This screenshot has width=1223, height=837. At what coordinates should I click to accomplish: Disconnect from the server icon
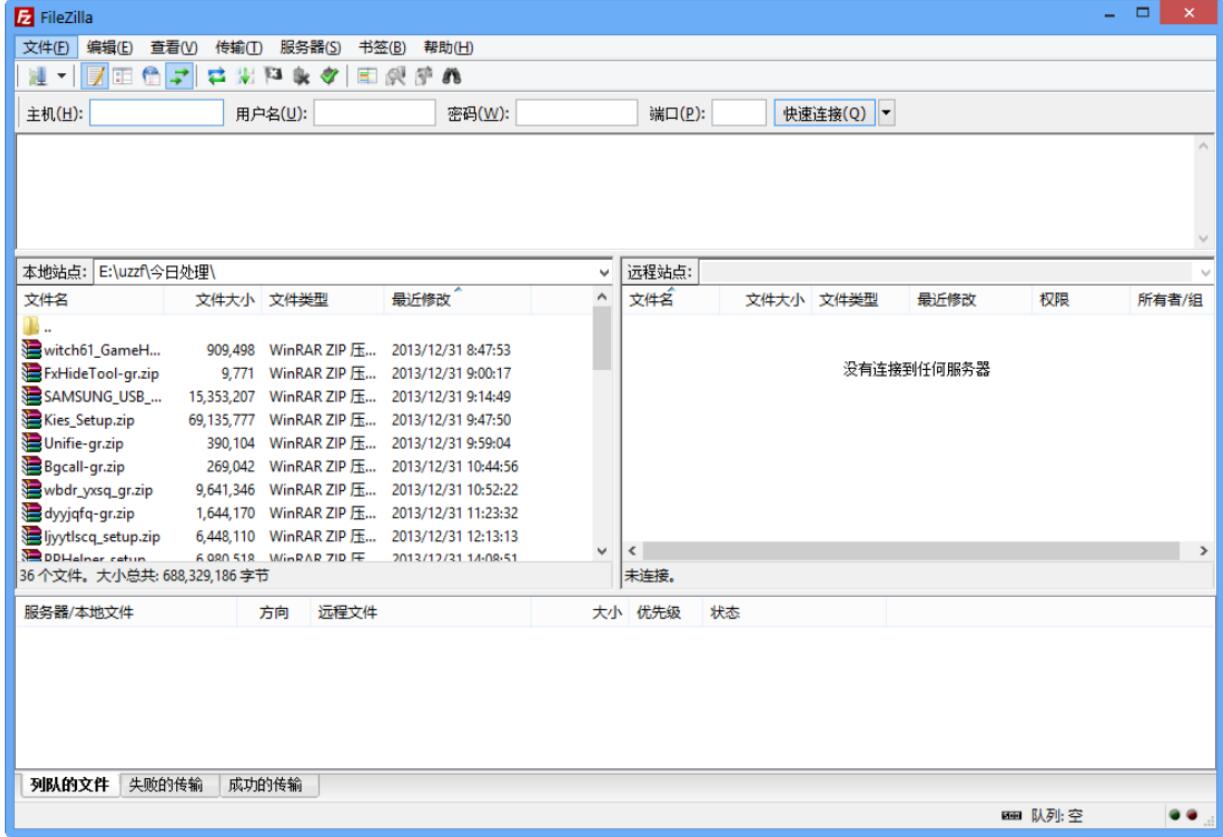tap(300, 76)
